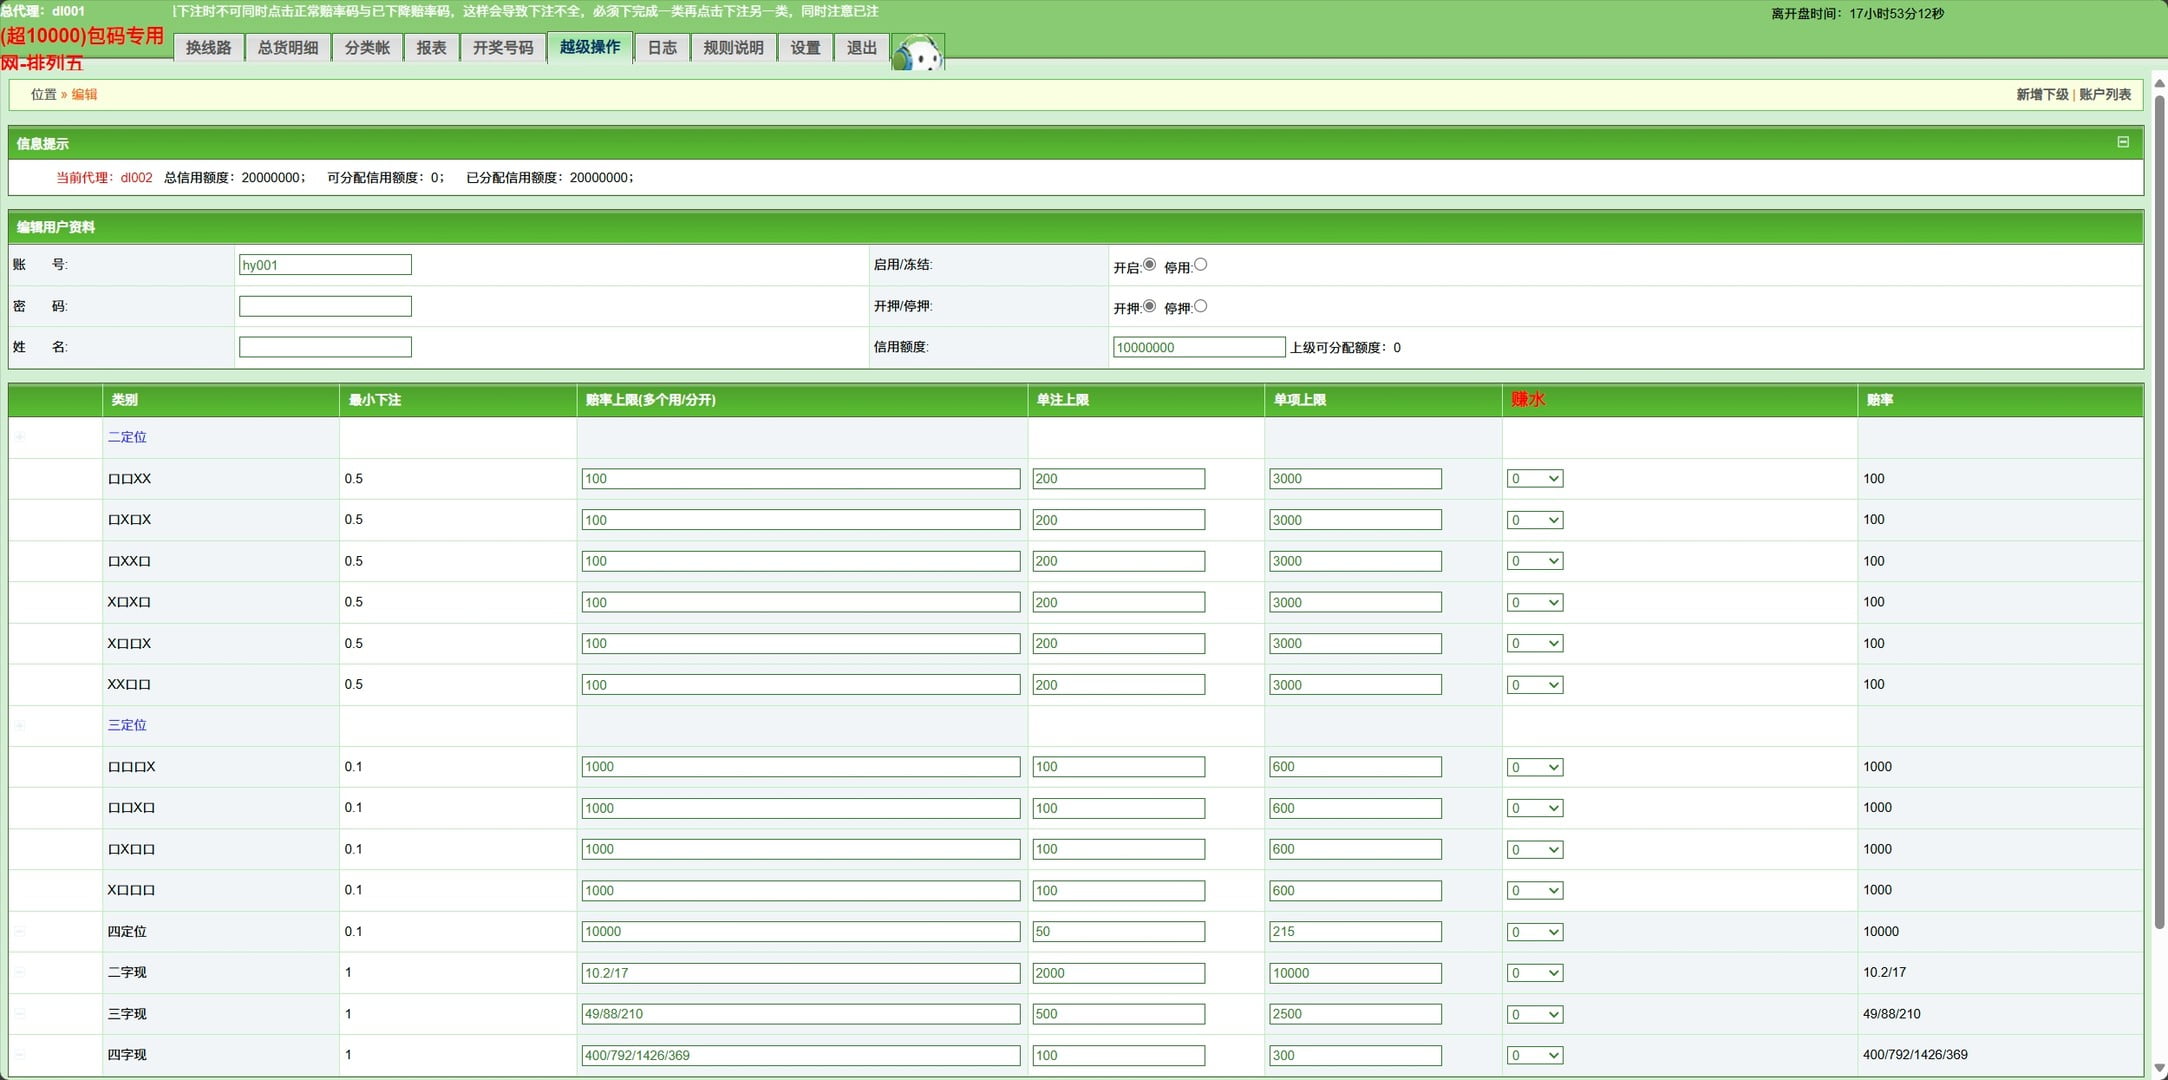Expand the 三定位 plus icon
Image resolution: width=2168 pixels, height=1080 pixels.
tap(20, 725)
